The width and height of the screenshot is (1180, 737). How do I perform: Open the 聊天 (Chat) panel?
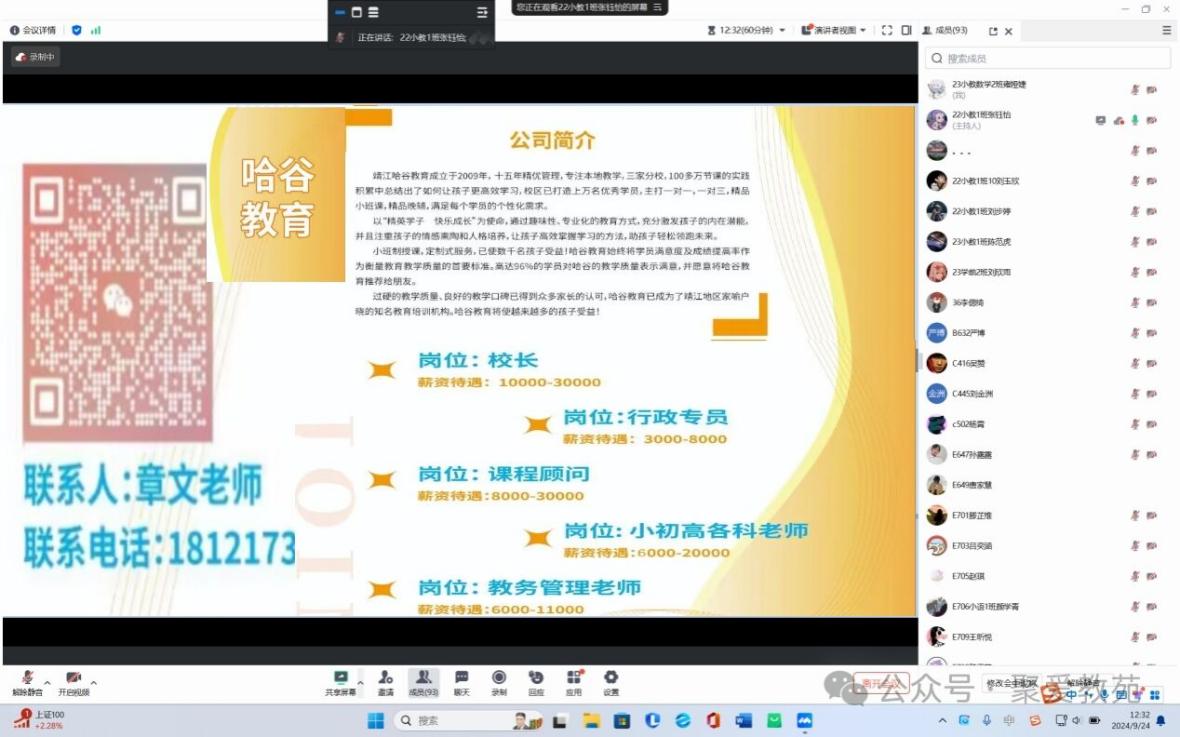point(461,682)
